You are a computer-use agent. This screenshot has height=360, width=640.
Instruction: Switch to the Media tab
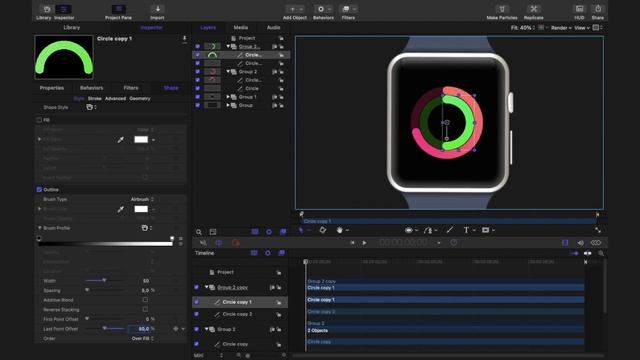coord(241,28)
